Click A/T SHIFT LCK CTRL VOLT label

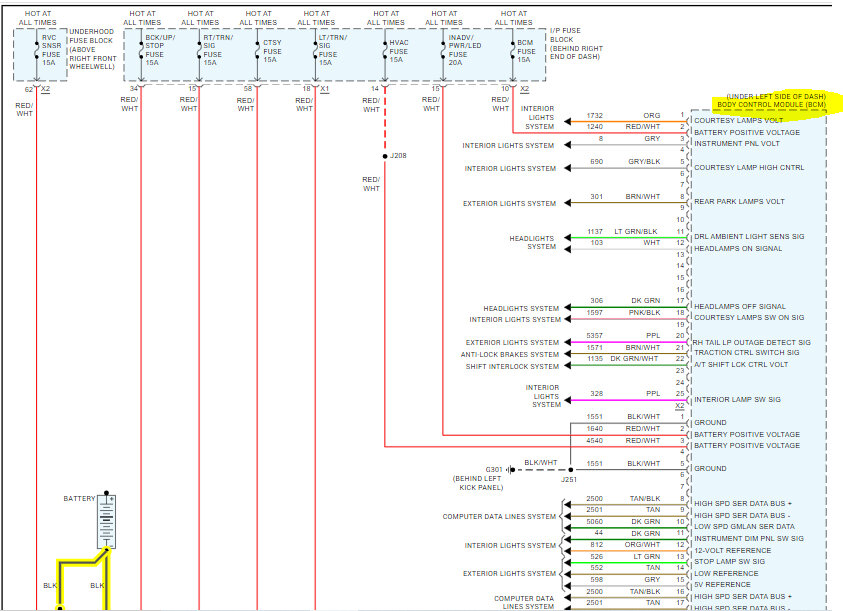point(741,364)
